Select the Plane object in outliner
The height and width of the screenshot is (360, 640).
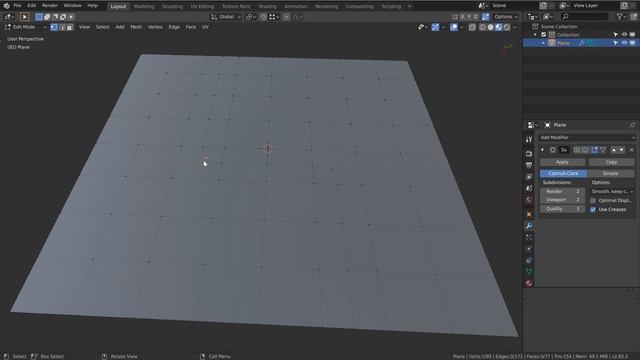(563, 43)
